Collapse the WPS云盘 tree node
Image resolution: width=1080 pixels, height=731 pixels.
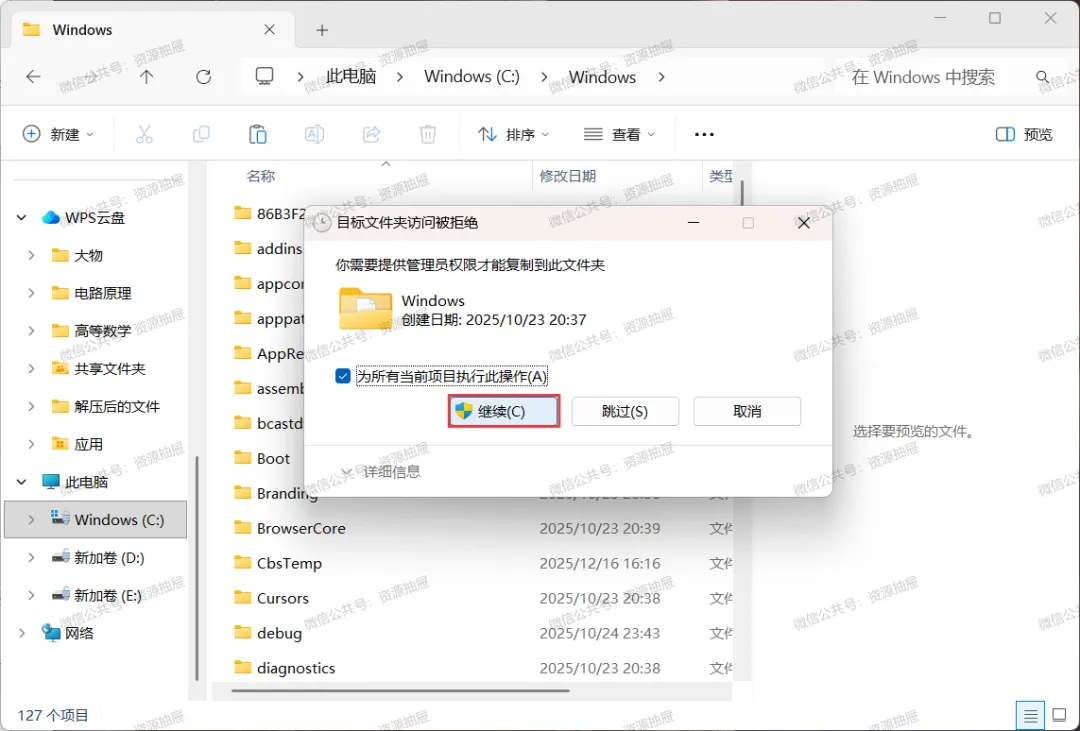coord(21,218)
